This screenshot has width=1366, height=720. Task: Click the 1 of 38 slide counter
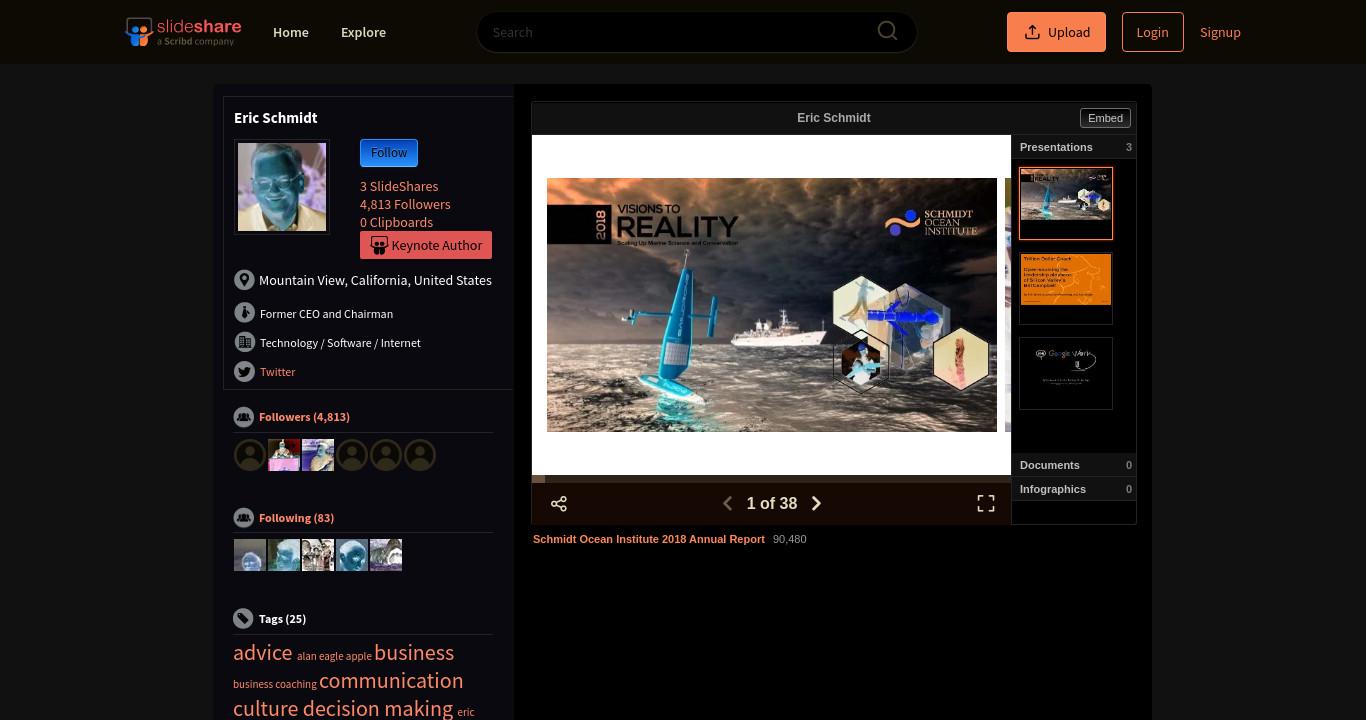pyautogui.click(x=772, y=503)
